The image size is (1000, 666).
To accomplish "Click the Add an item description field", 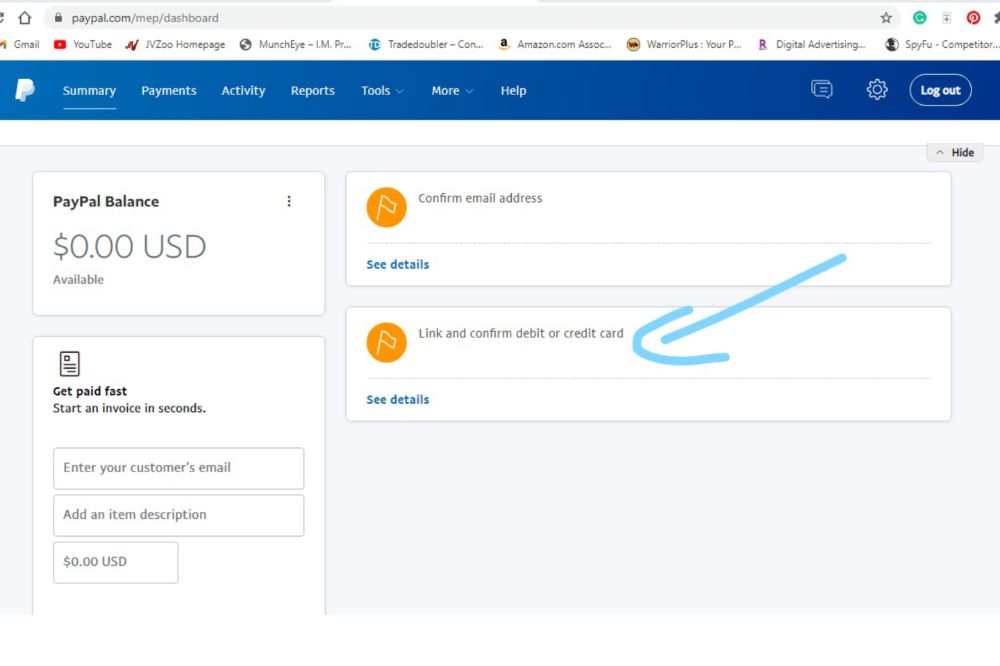I will 178,515.
